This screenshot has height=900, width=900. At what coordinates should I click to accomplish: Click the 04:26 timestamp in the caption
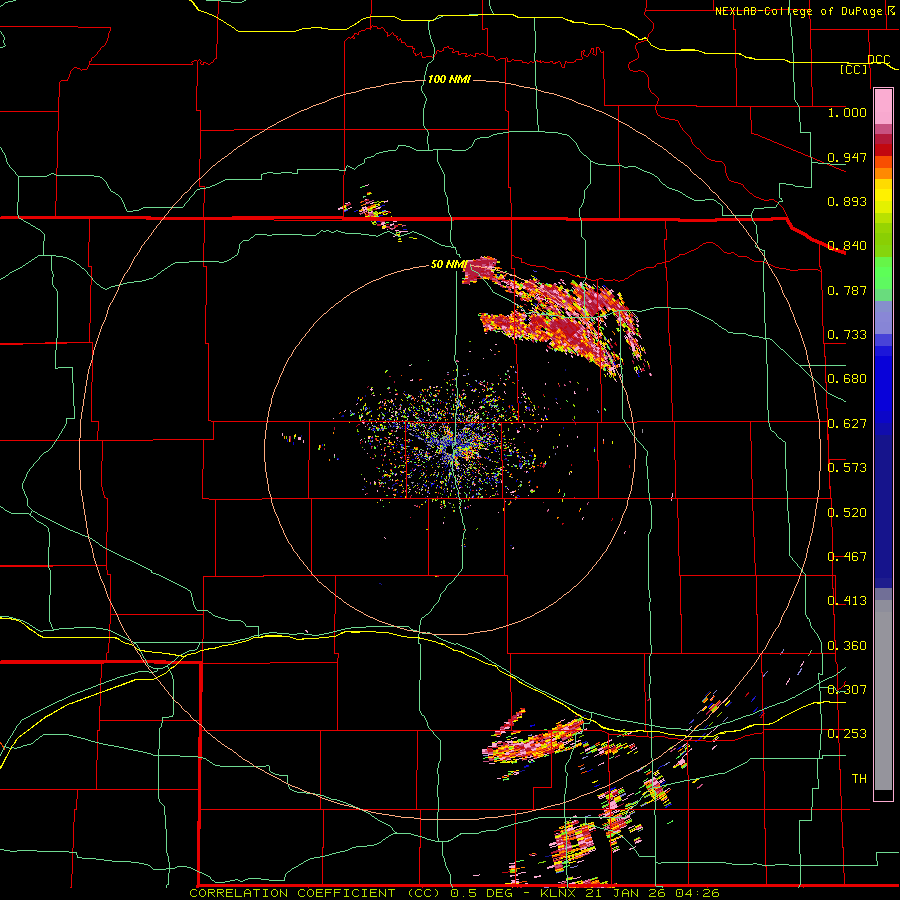tap(698, 893)
